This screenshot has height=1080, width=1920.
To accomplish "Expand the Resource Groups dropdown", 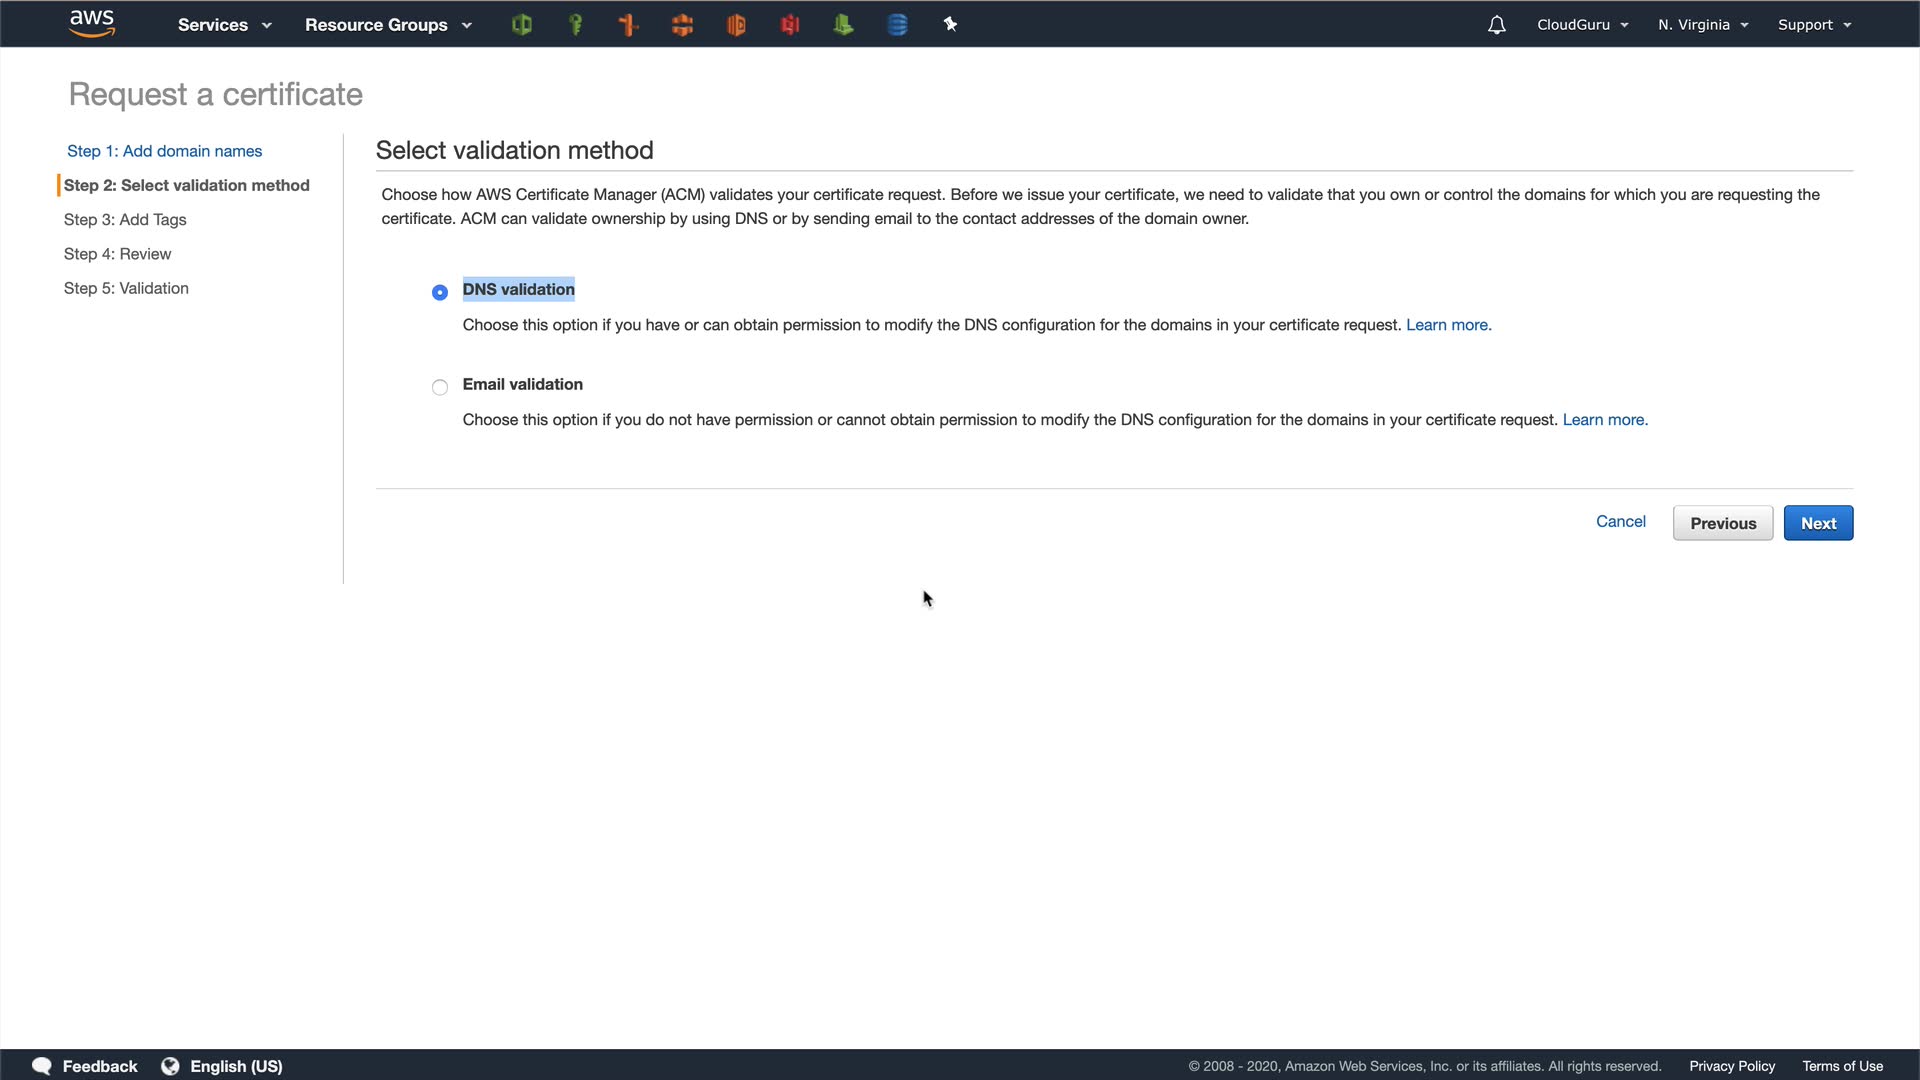I will pos(388,25).
